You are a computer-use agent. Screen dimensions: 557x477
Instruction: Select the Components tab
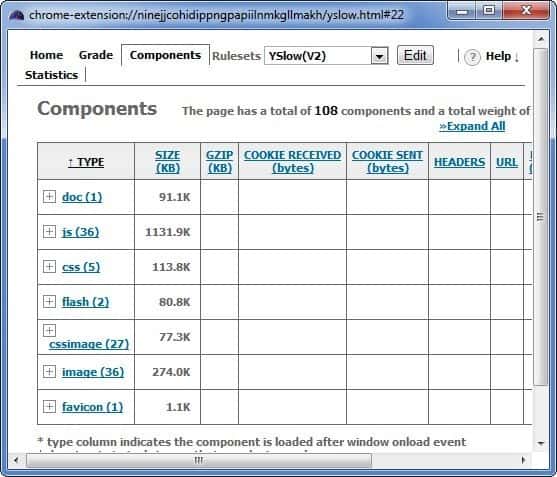tap(165, 55)
